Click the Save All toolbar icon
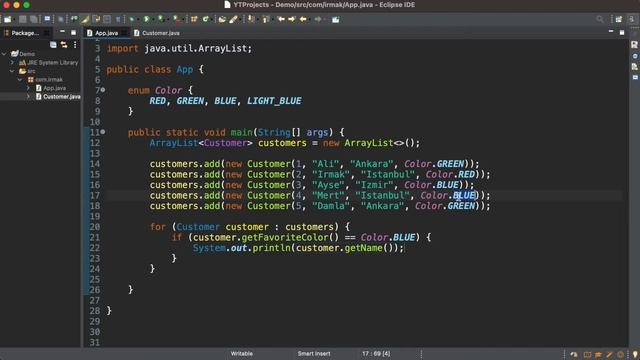Viewport: 640px width, 360px height. tap(34, 19)
